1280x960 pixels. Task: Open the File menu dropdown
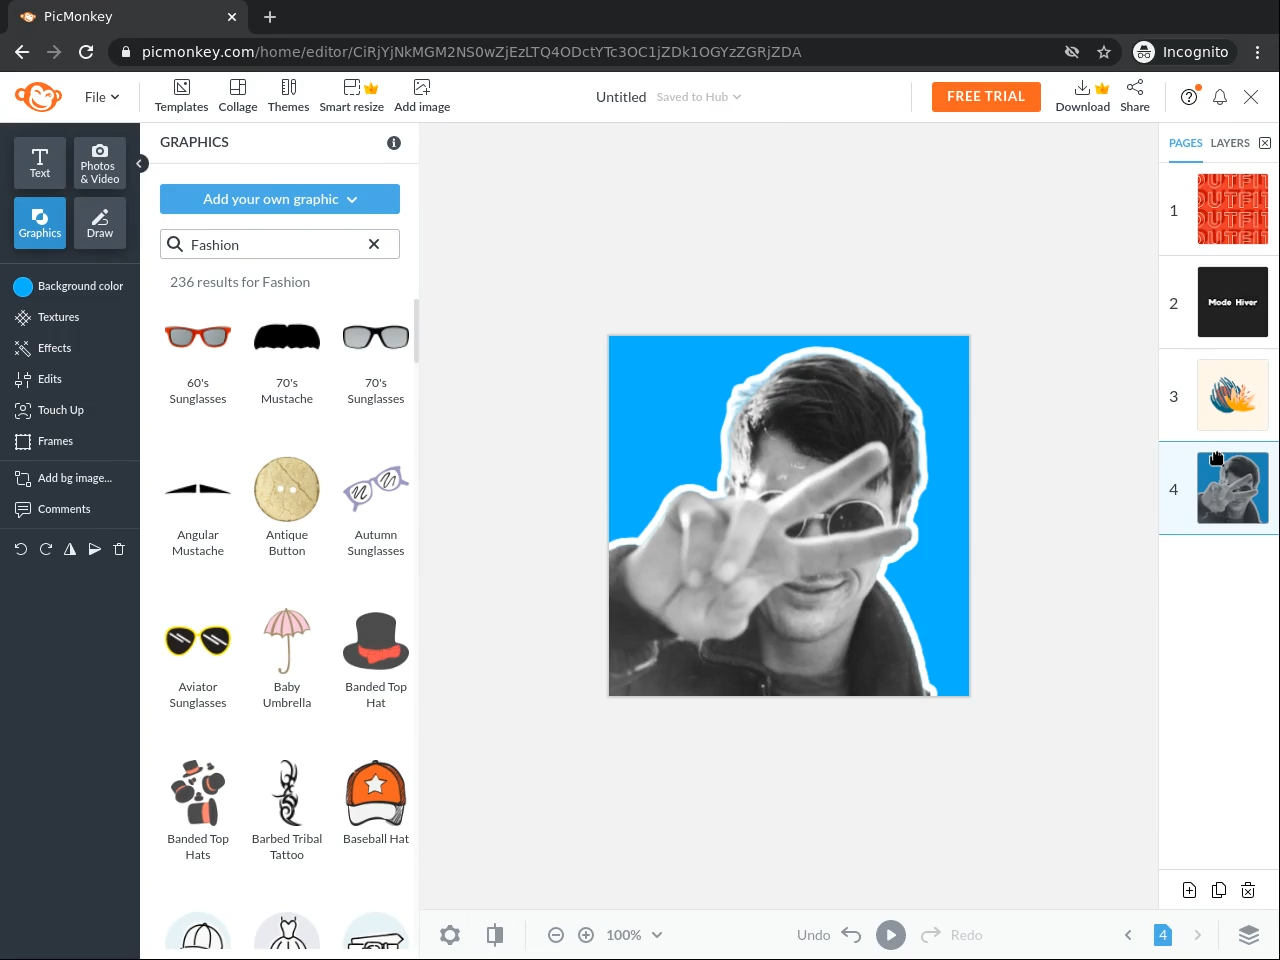pos(102,97)
